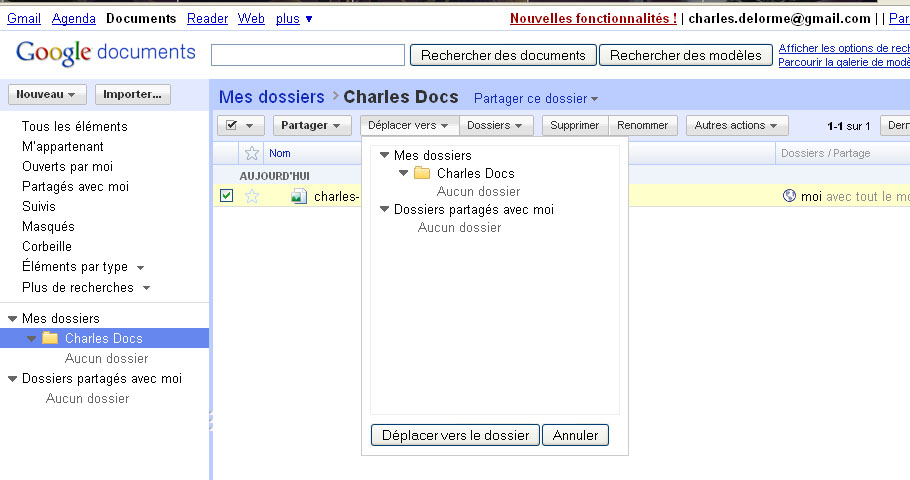Open Nouvelles fonctionnalités ! link
The width and height of the screenshot is (910, 480).
tap(593, 19)
